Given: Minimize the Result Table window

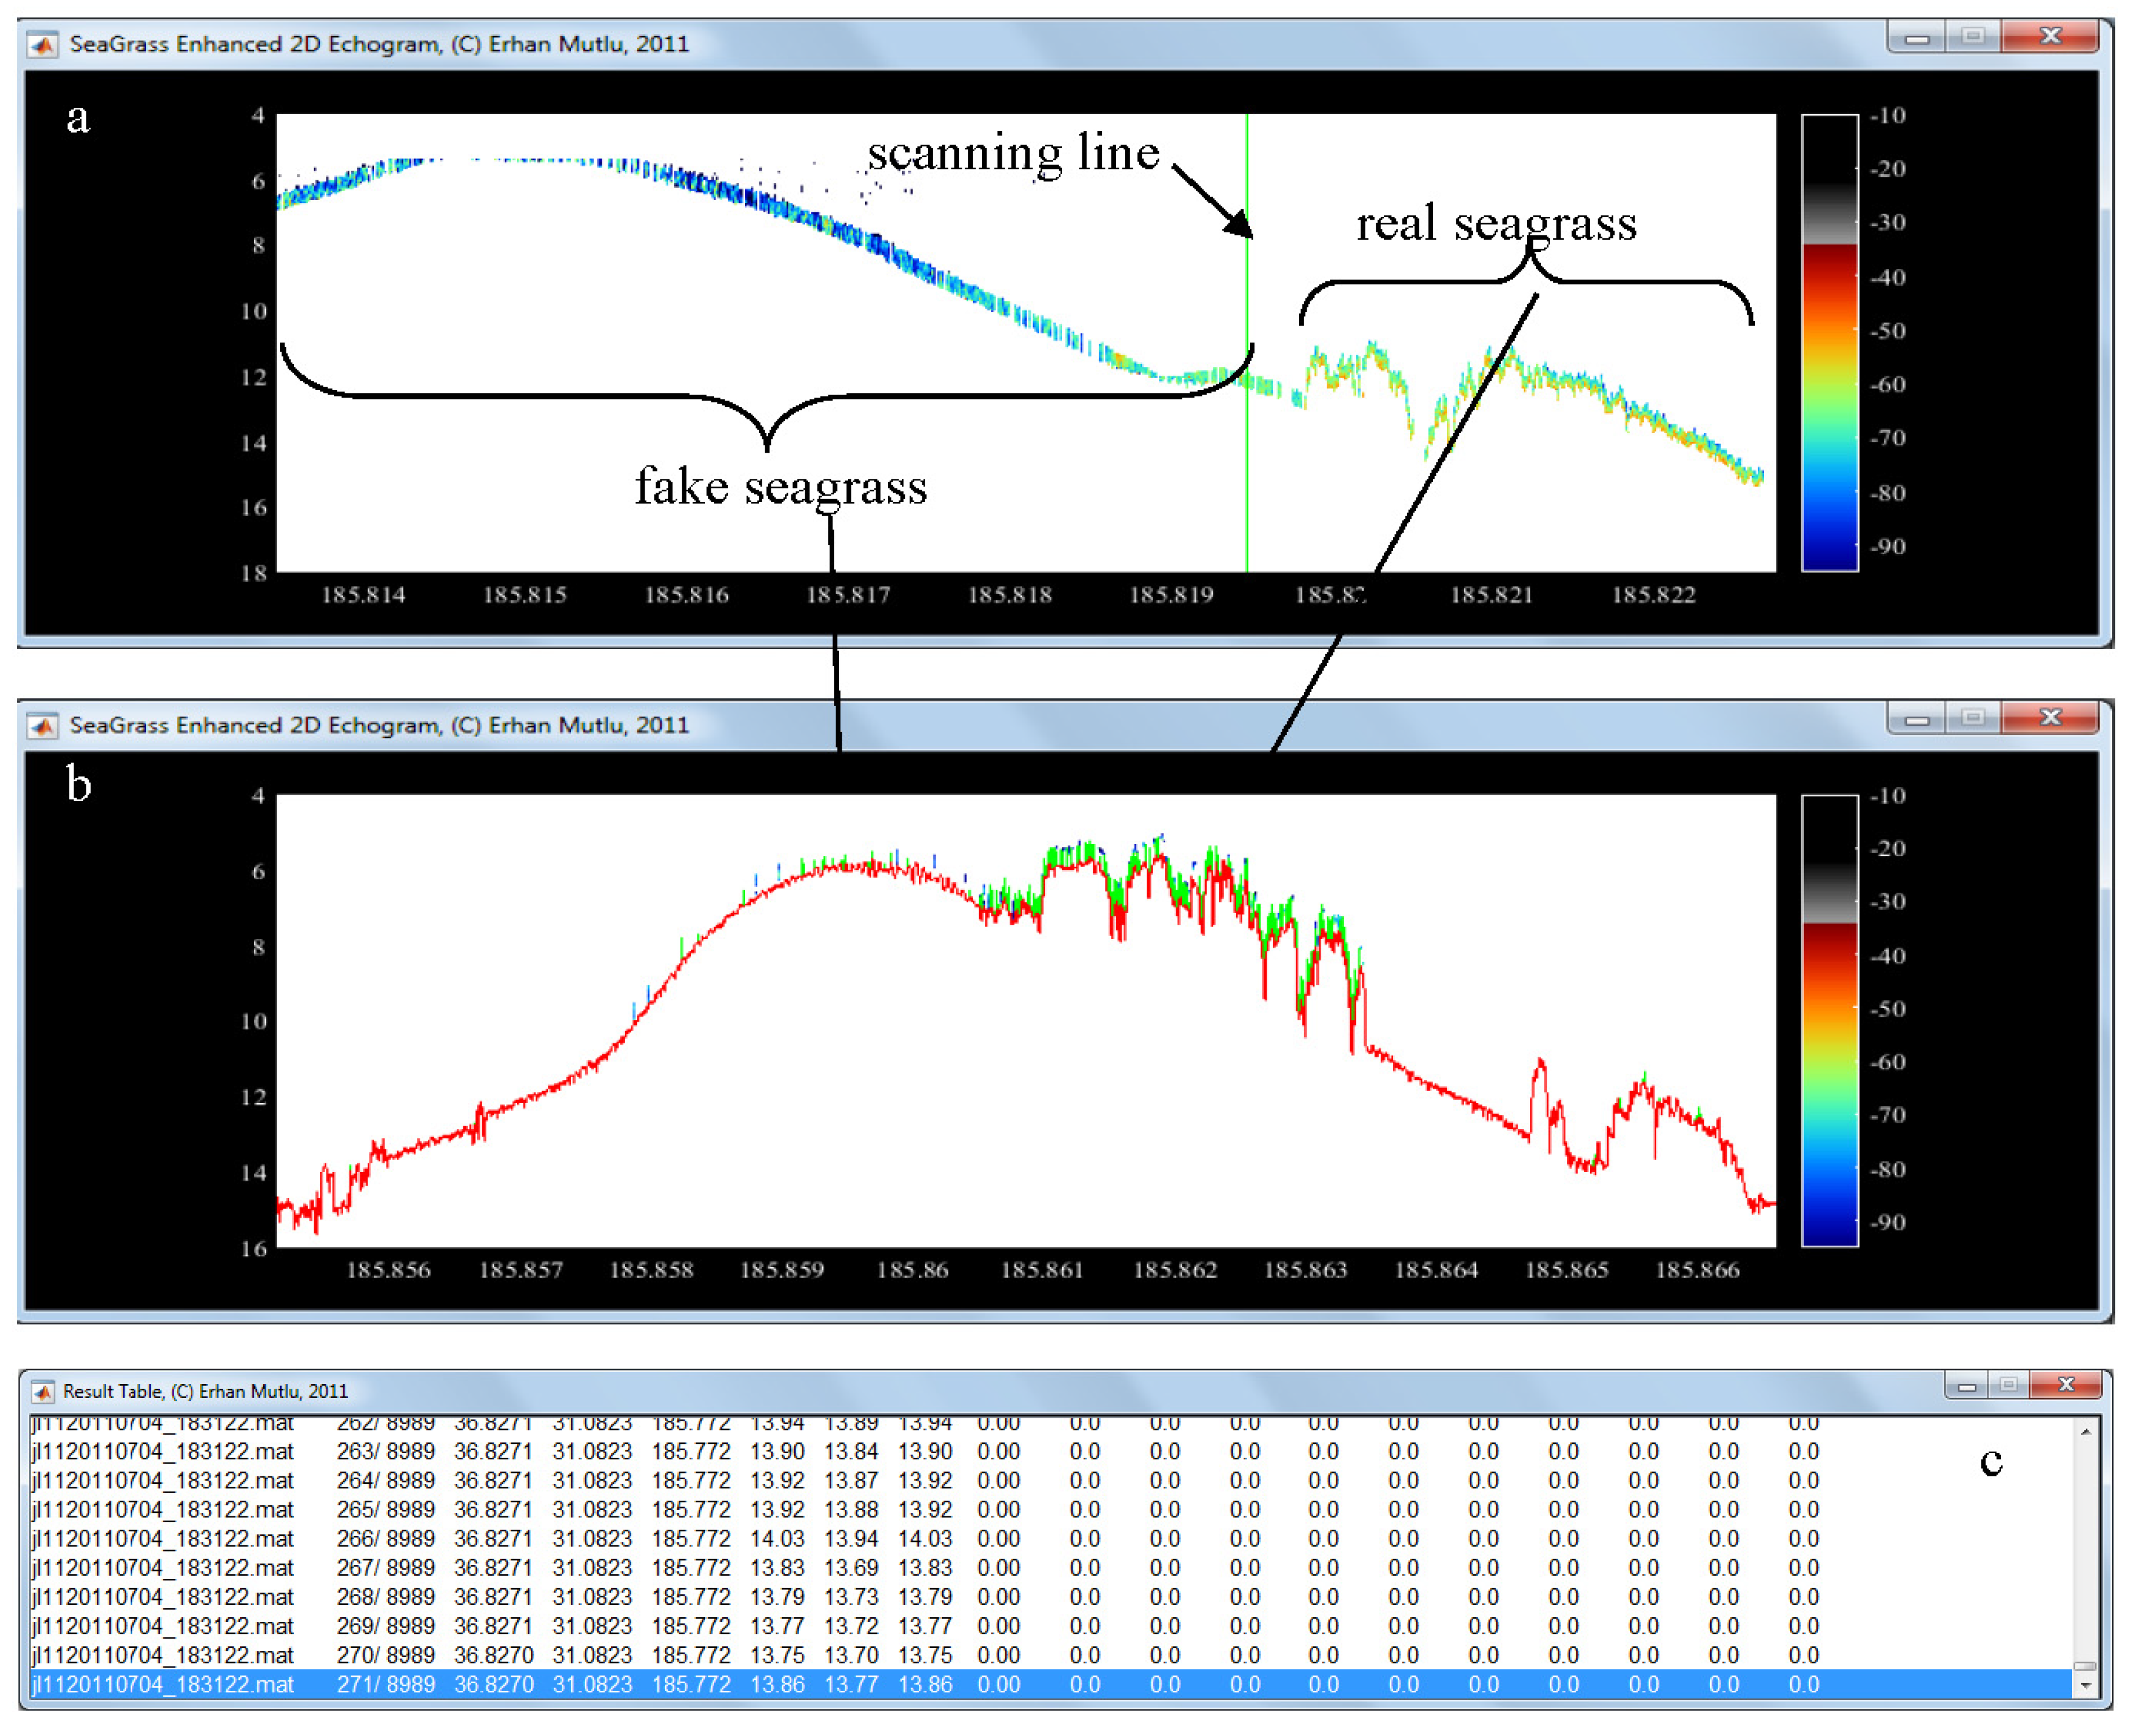Looking at the screenshot, I should click(x=1966, y=1386).
